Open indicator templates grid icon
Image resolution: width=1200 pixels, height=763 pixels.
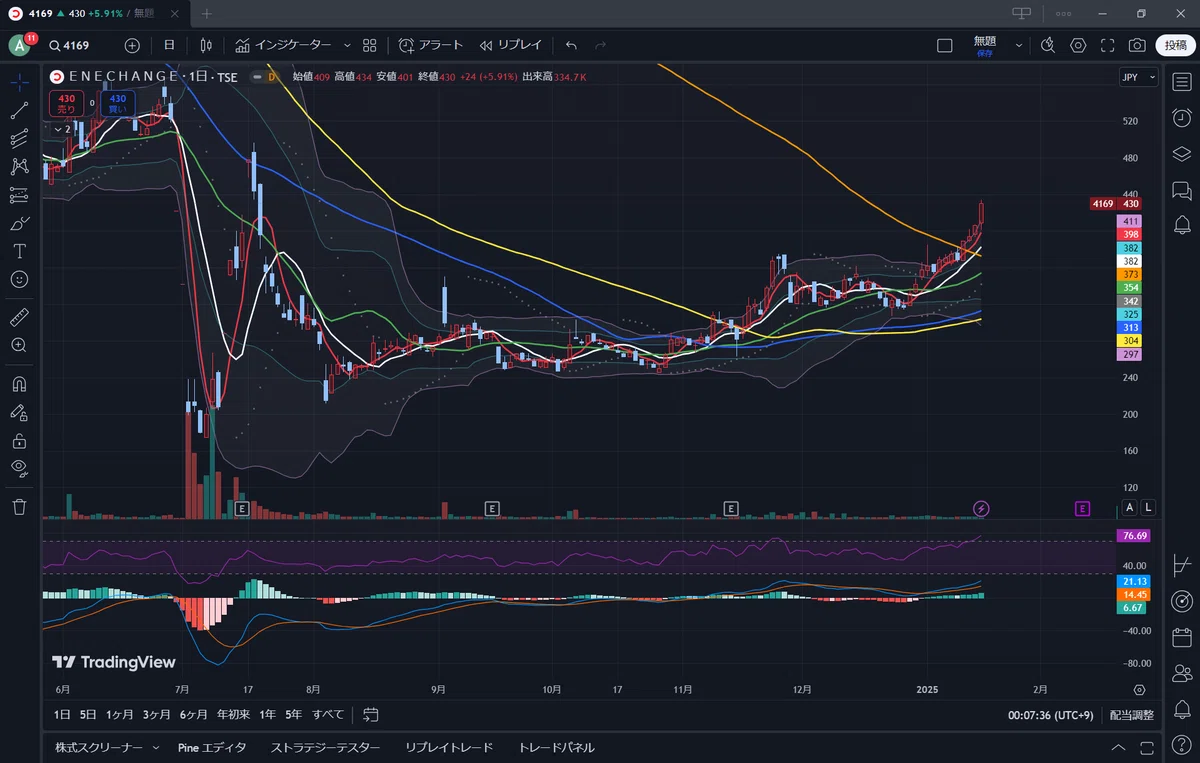(x=370, y=45)
